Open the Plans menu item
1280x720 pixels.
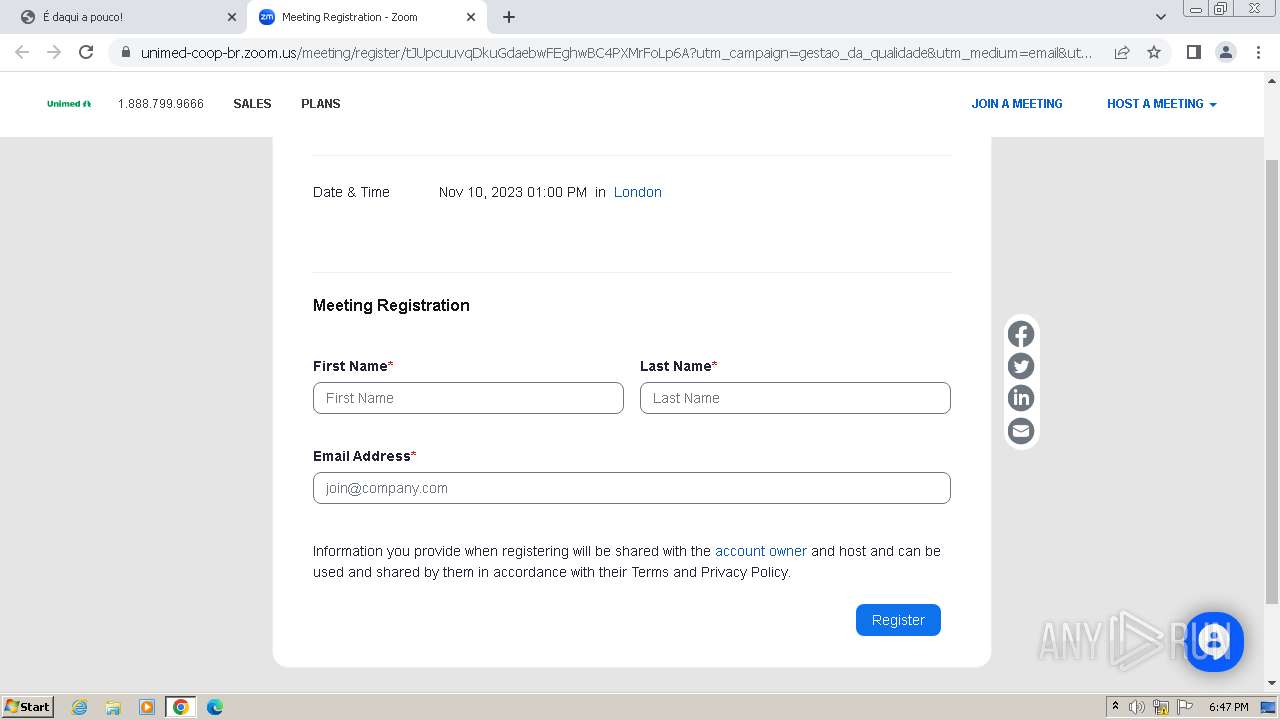(321, 104)
